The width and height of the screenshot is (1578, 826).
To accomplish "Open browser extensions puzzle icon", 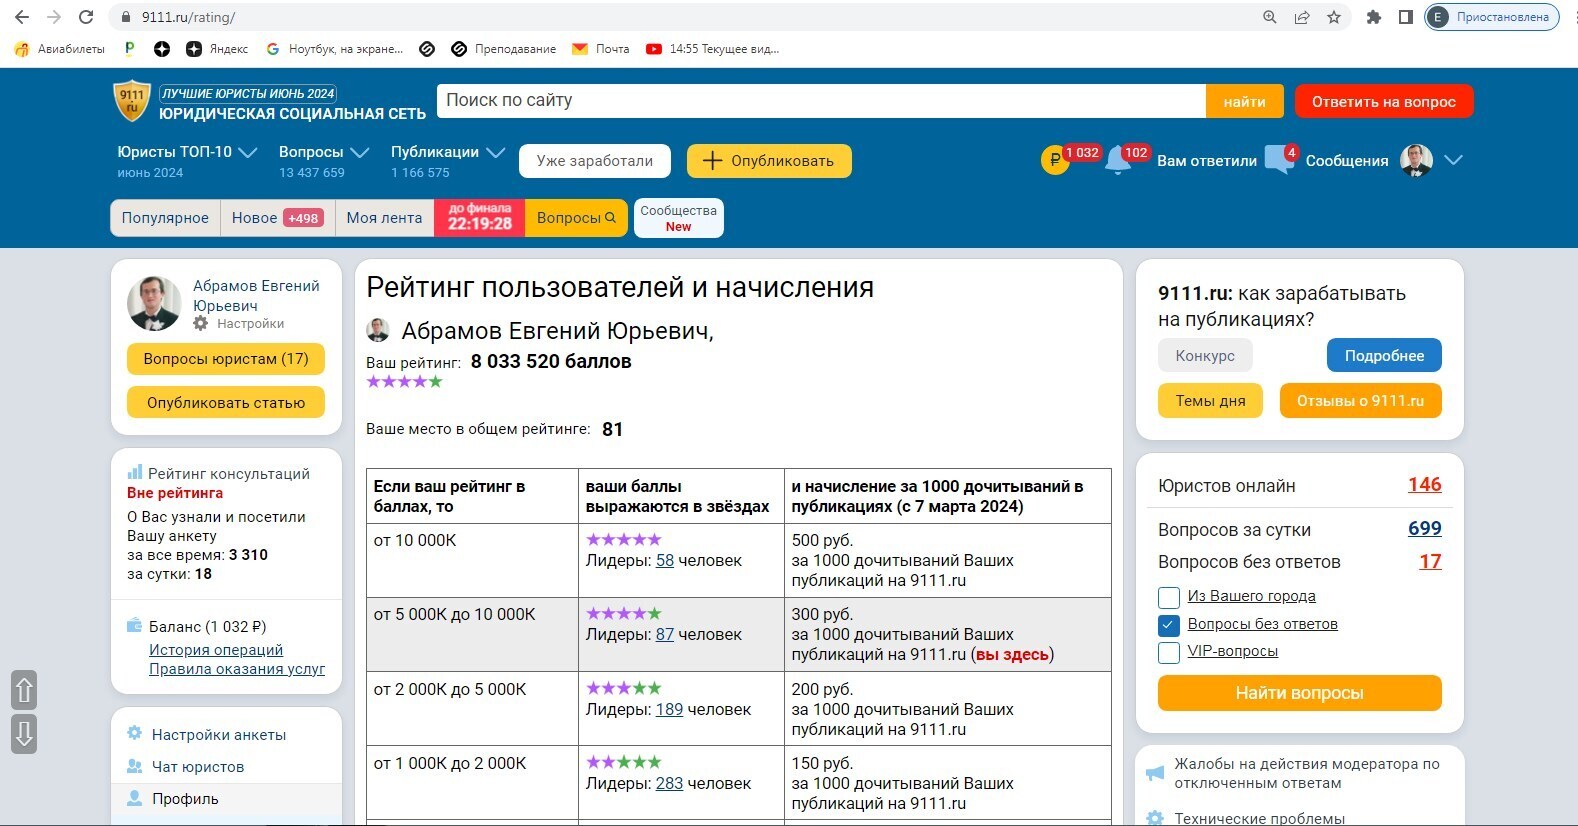I will click(x=1374, y=17).
